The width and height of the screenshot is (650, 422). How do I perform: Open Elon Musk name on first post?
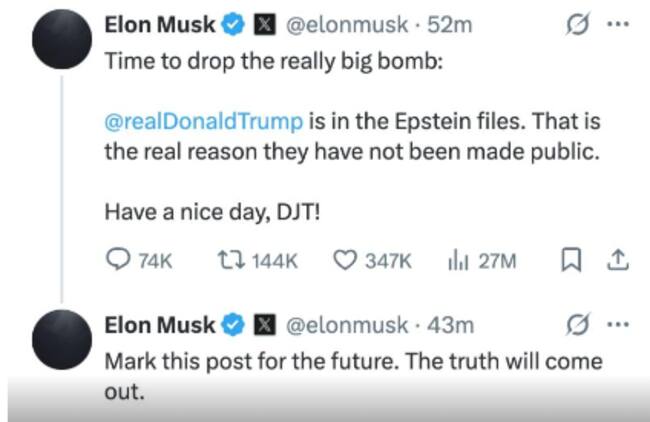158,26
